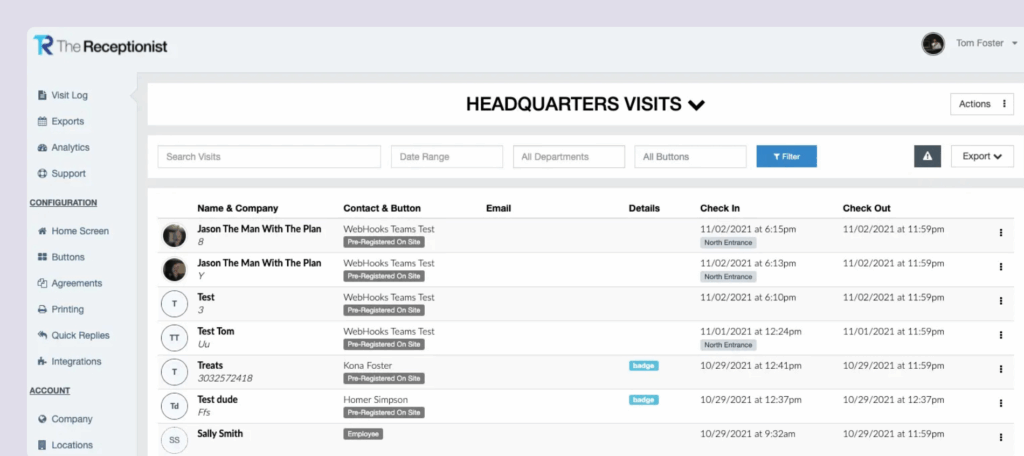Select visitor name Sally Smith

(220, 433)
